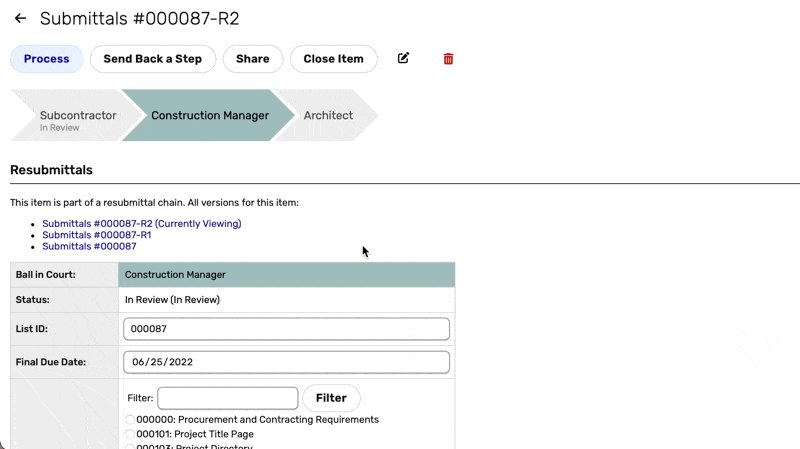Select 000101 Project Title Page radio
The height and width of the screenshot is (449, 800).
(130, 435)
